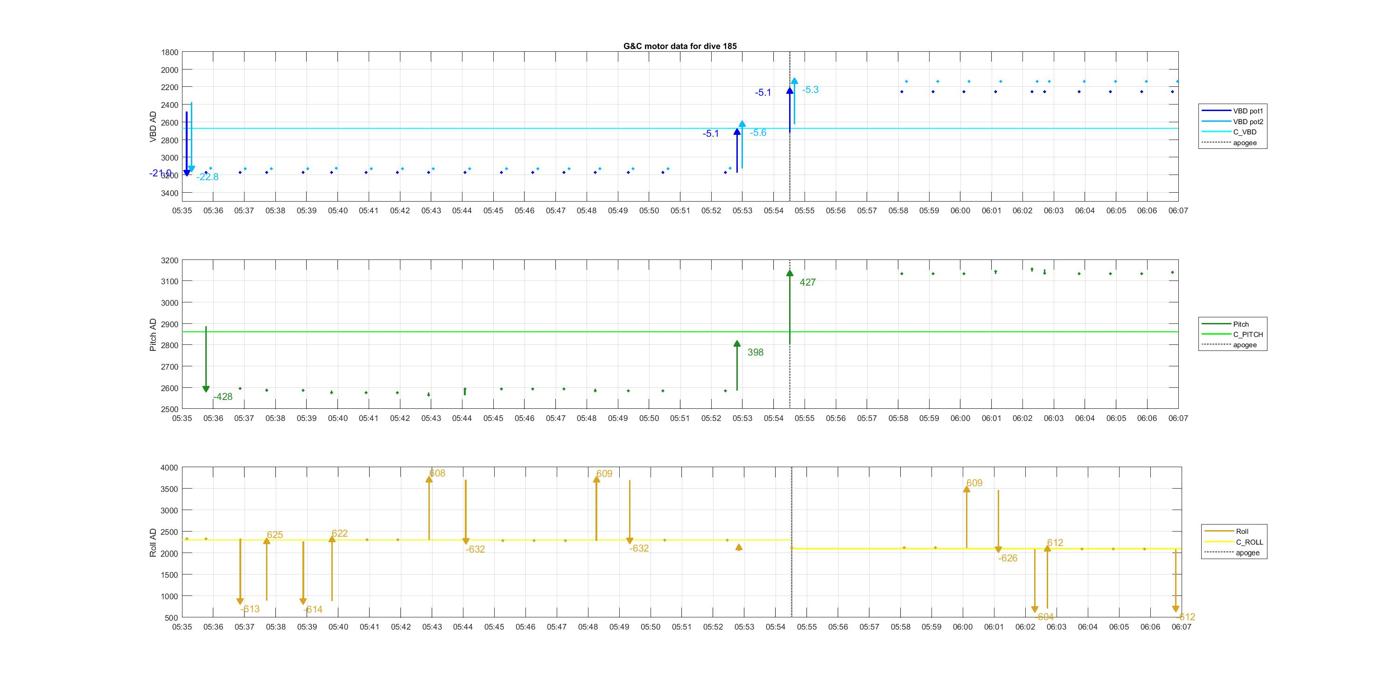The height and width of the screenshot is (693, 1400).
Task: Click the '-613' roll data label
Action: pyautogui.click(x=250, y=609)
